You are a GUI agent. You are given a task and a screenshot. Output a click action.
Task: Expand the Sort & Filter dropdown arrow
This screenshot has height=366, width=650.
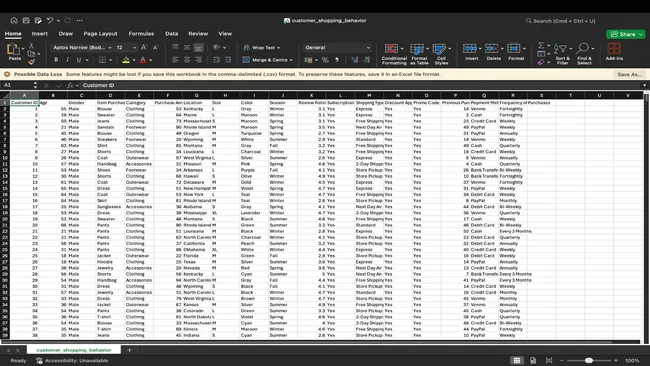tap(571, 48)
